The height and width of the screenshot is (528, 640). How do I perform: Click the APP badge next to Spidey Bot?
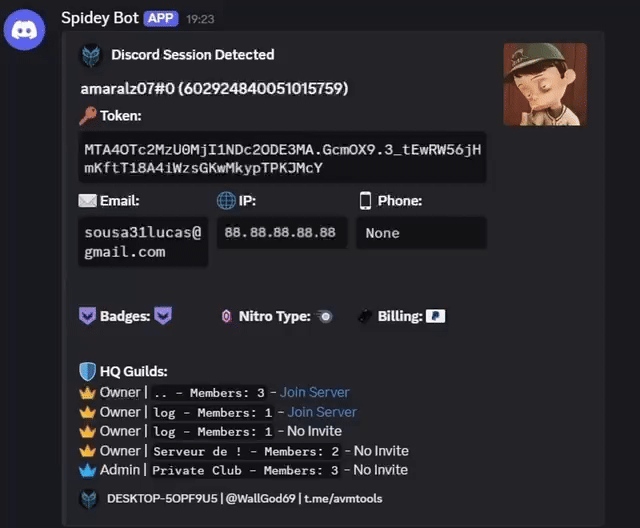162,18
